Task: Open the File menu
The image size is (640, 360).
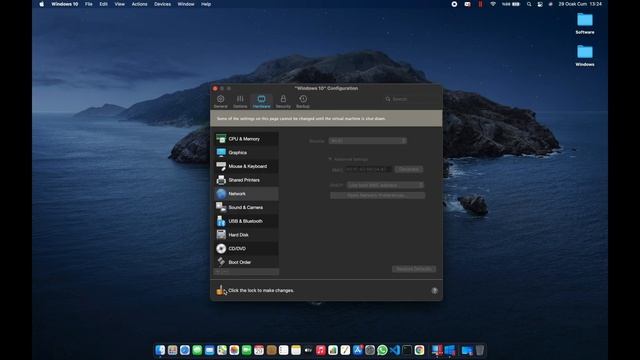Action: pos(89,4)
